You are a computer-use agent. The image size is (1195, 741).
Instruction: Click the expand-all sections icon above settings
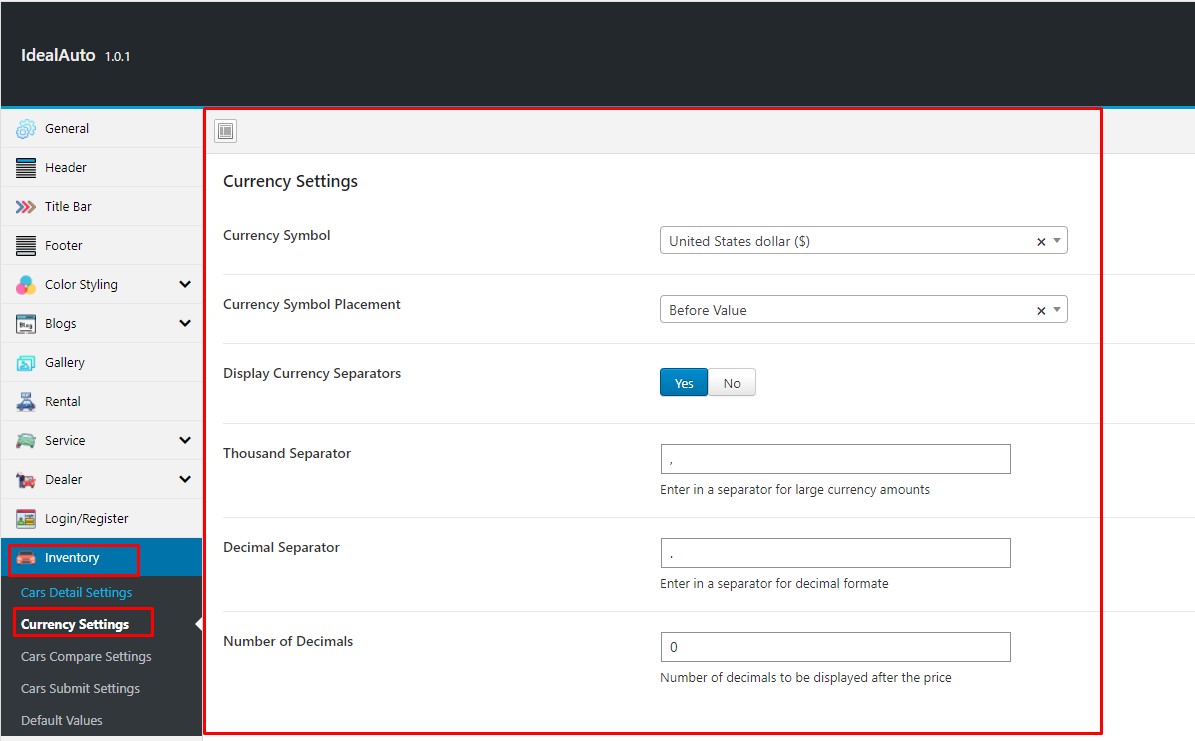point(226,131)
